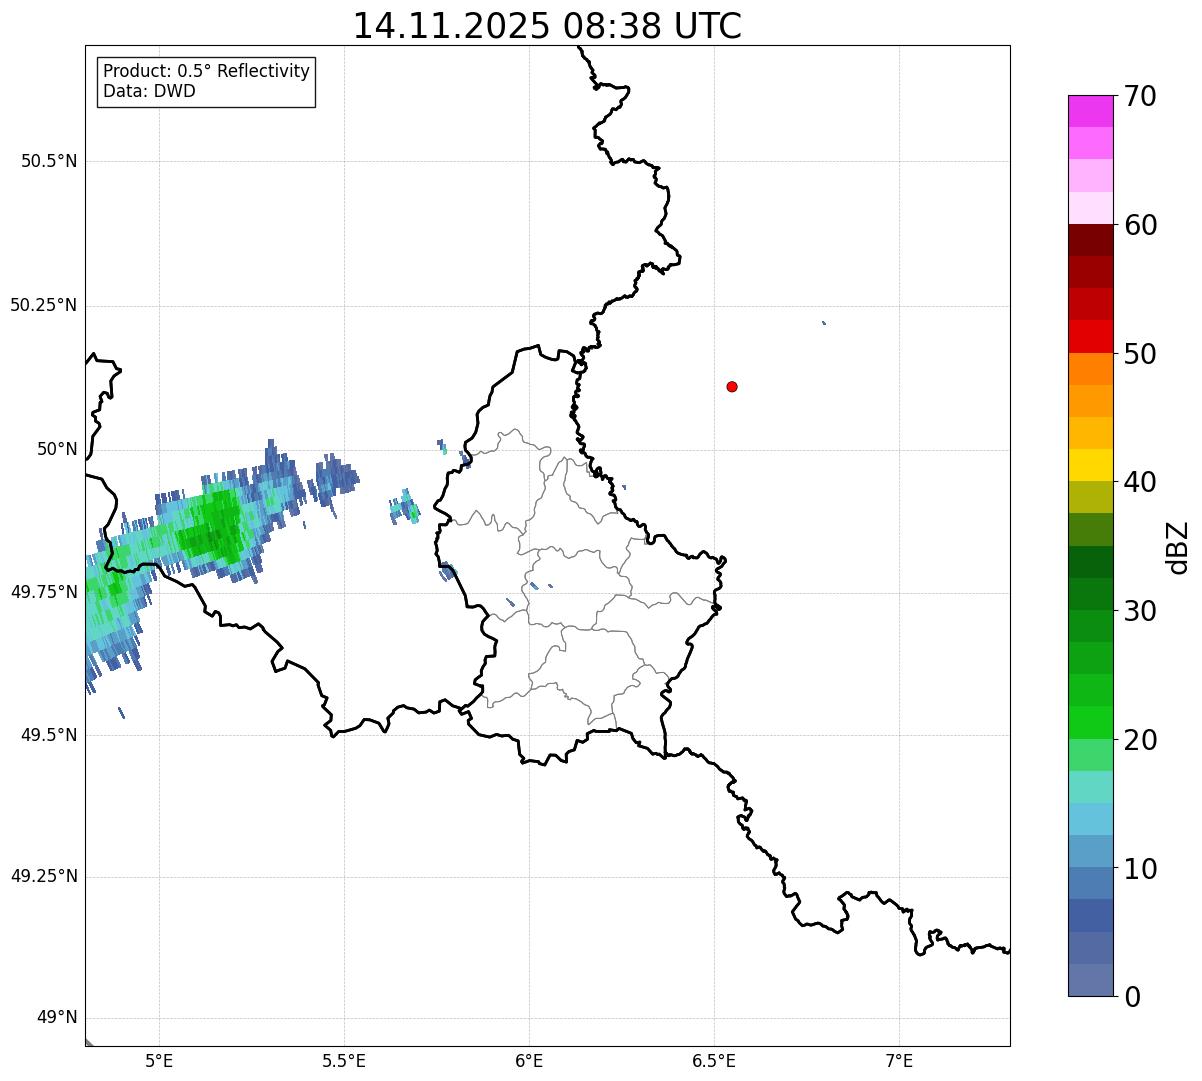Pick the dark maroon swatch below 60
This screenshot has height=1081, width=1202.
point(1090,240)
